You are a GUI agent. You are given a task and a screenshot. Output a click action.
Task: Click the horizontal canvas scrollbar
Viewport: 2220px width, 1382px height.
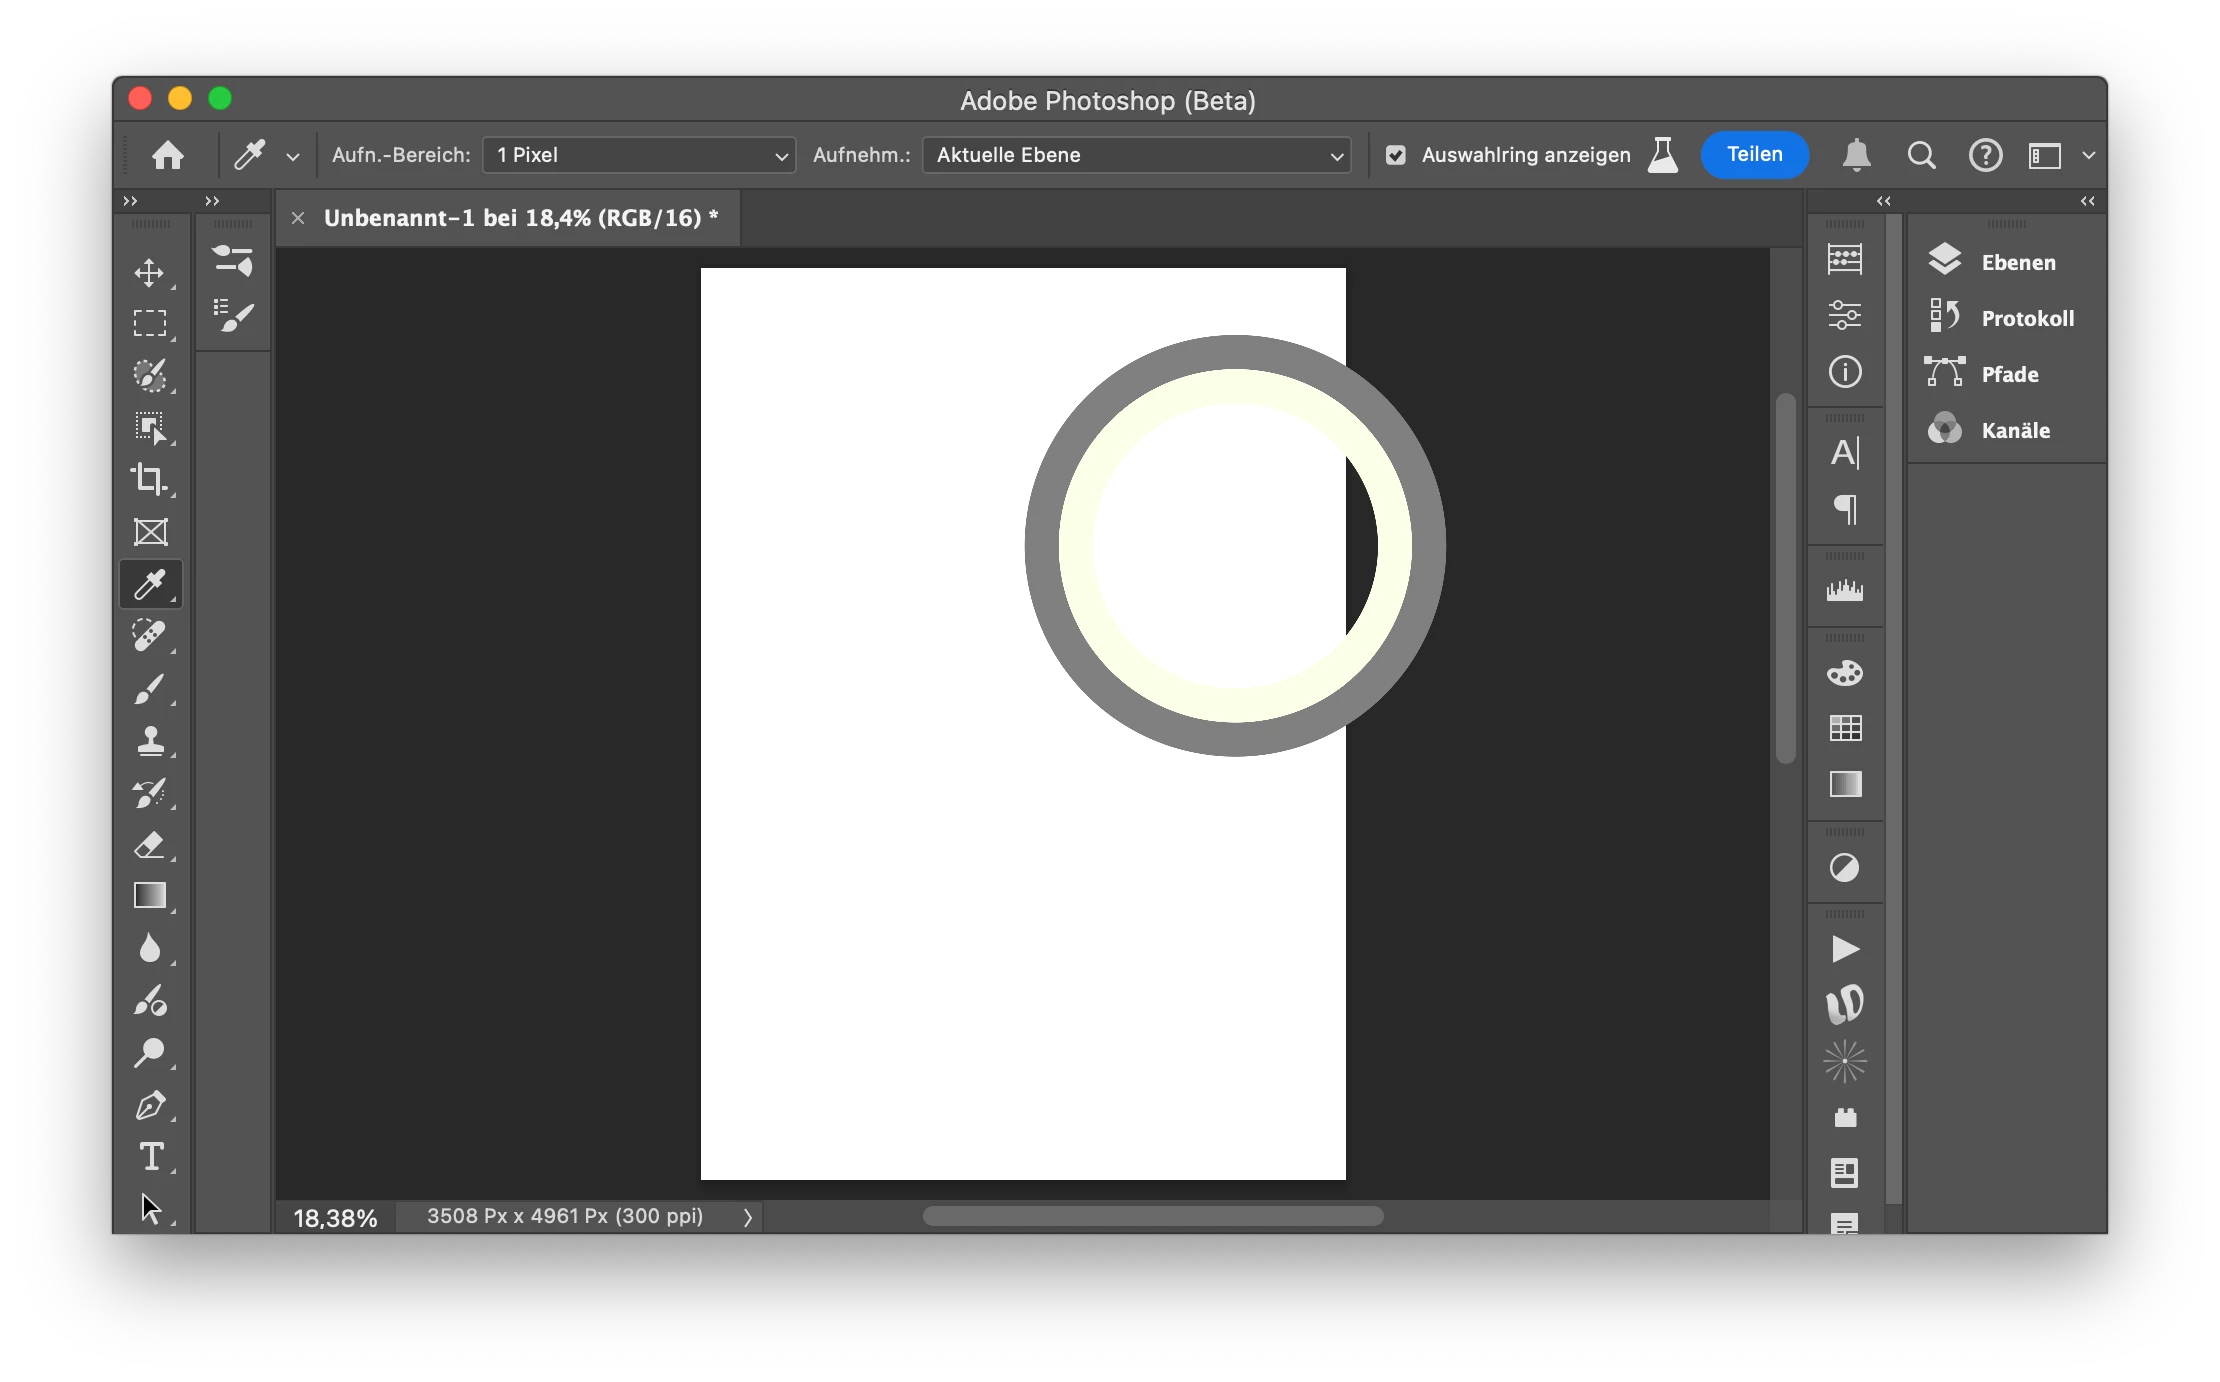coord(1152,1216)
